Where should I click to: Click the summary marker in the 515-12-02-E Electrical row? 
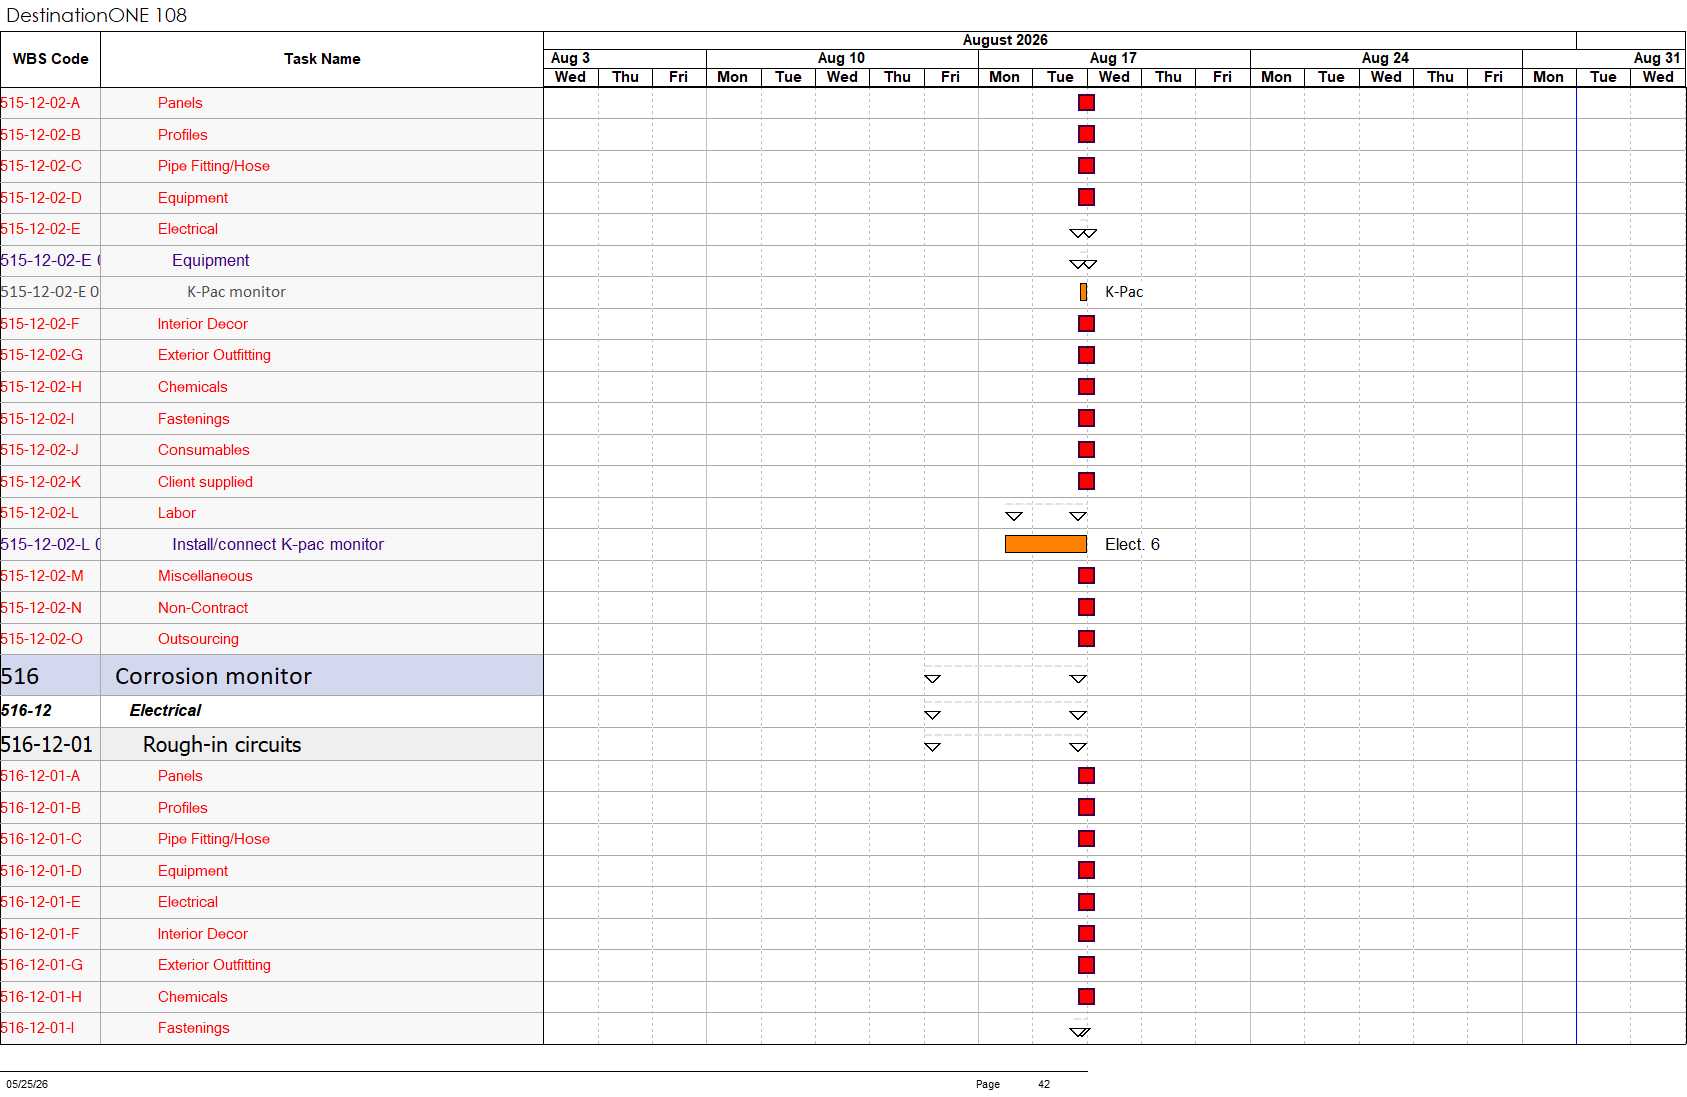[x=1083, y=233]
